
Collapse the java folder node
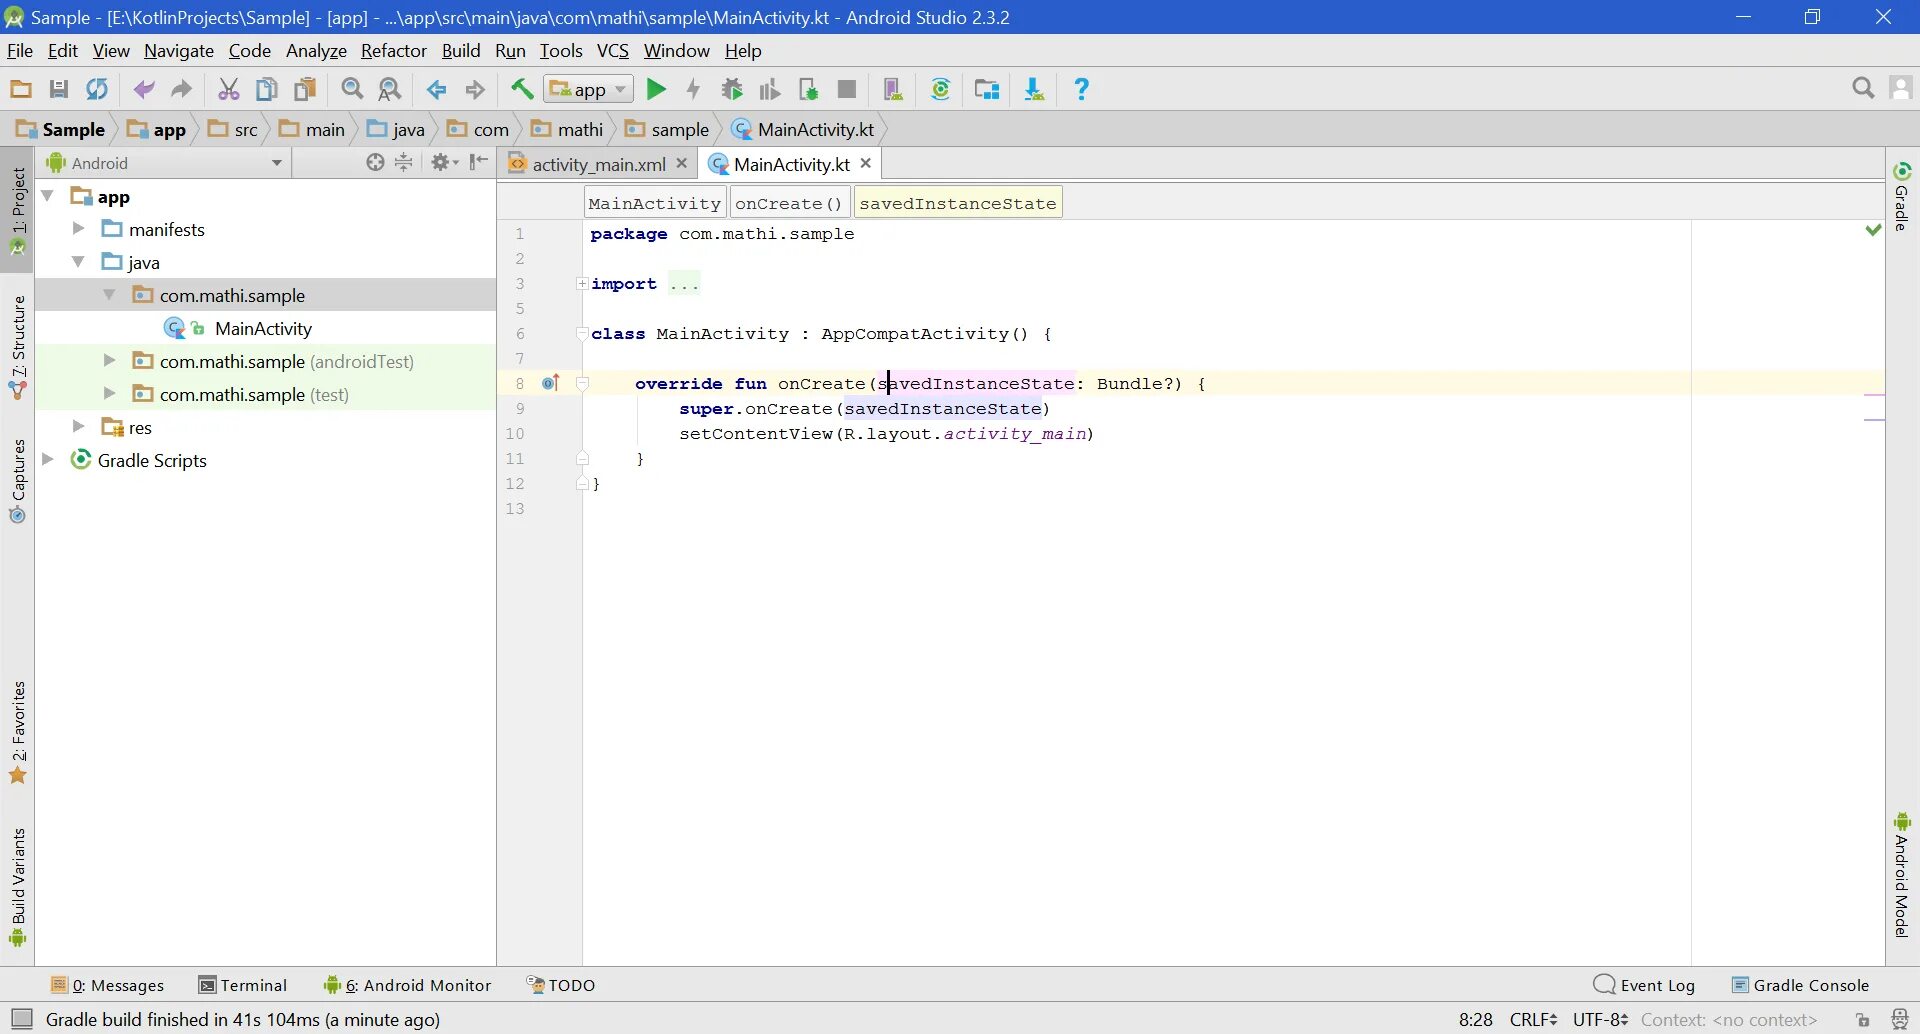click(x=78, y=262)
